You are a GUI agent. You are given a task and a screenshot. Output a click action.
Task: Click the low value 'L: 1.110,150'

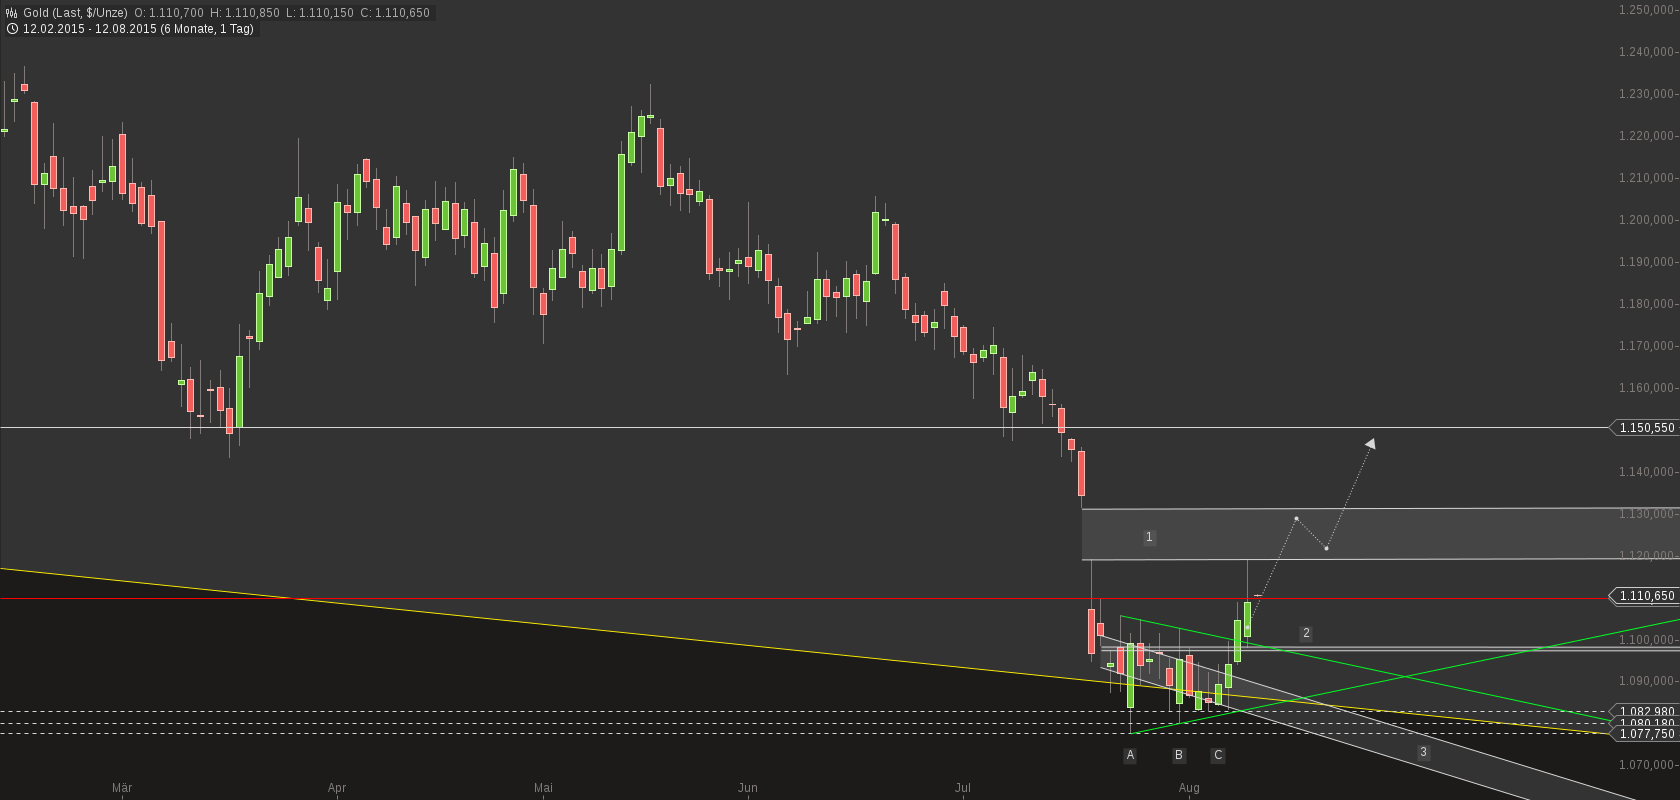pyautogui.click(x=320, y=13)
